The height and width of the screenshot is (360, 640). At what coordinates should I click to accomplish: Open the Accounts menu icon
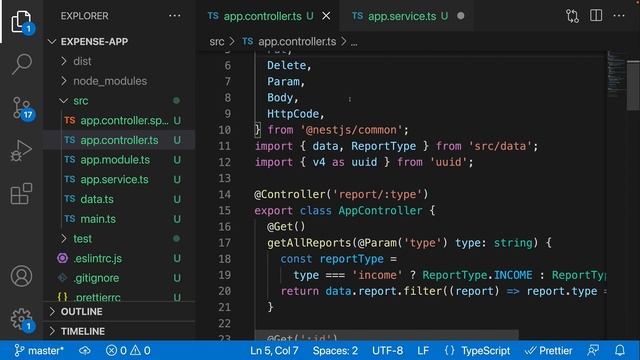pos(21,276)
